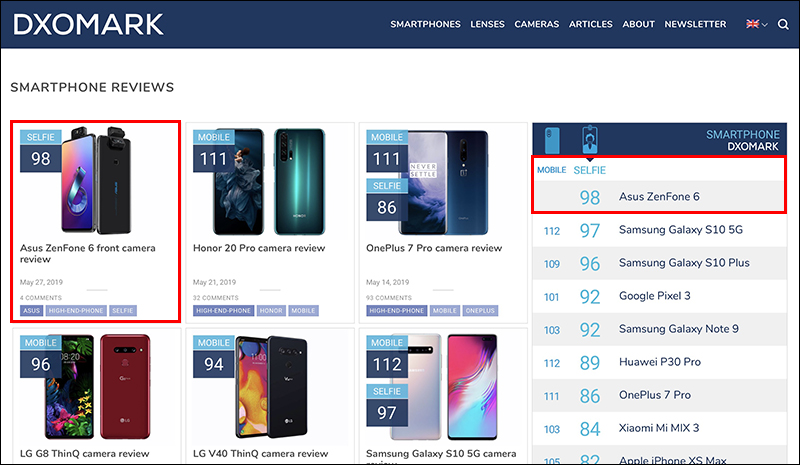800x465 pixels.
Task: Go to the NEWSLETTER page
Action: coord(695,24)
